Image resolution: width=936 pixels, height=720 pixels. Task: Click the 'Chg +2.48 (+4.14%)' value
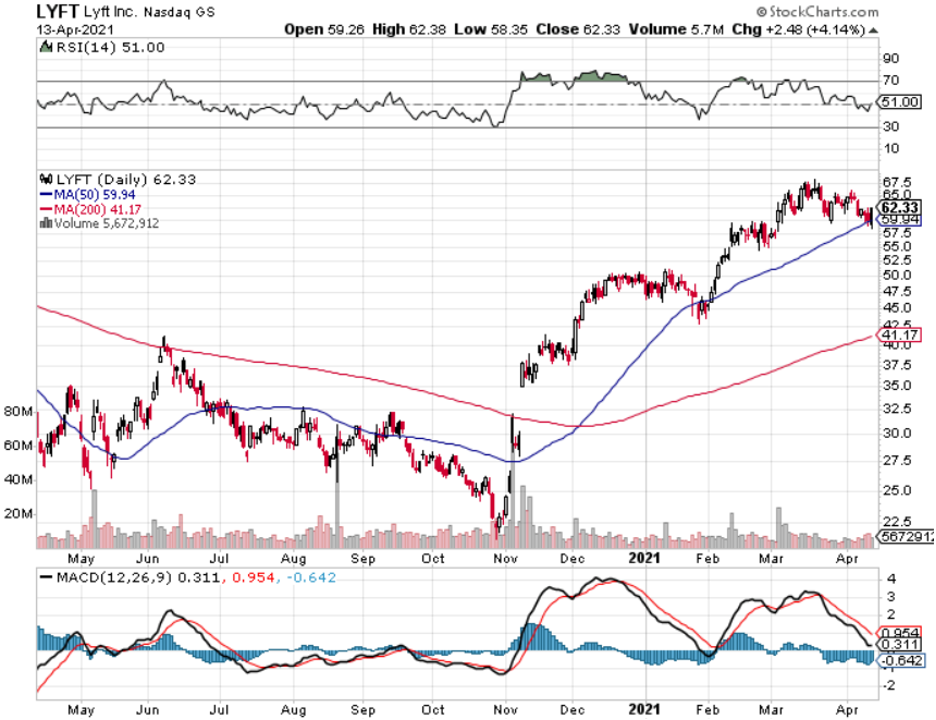coord(798,29)
